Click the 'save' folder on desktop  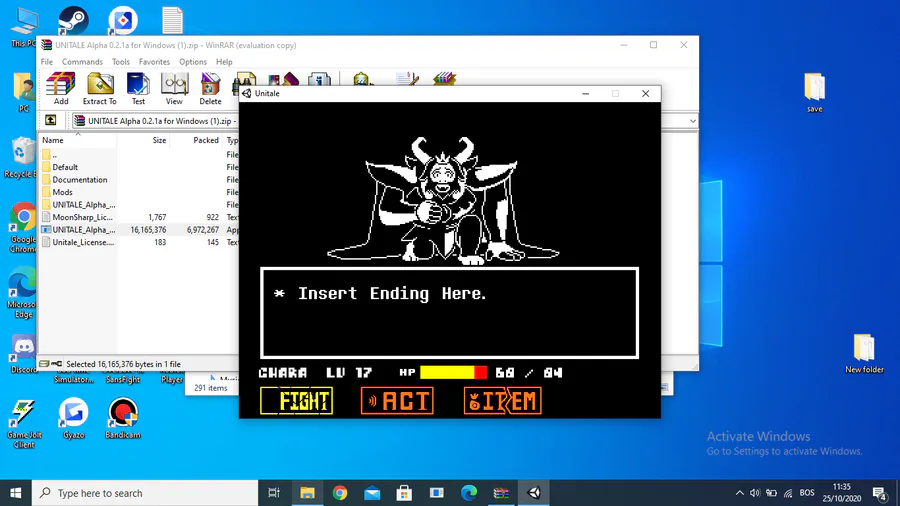[814, 93]
